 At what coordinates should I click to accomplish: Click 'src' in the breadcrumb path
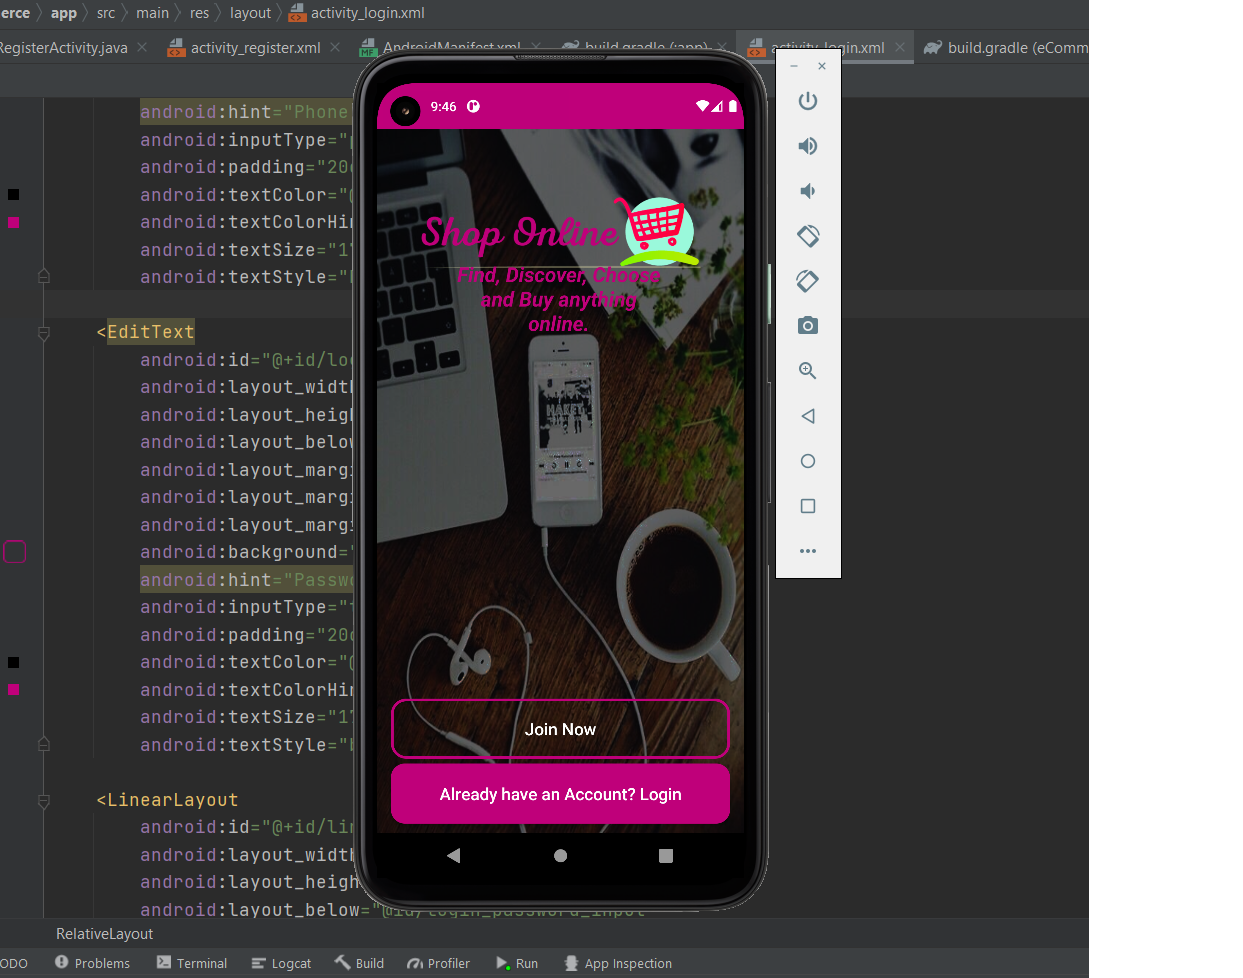pos(106,13)
